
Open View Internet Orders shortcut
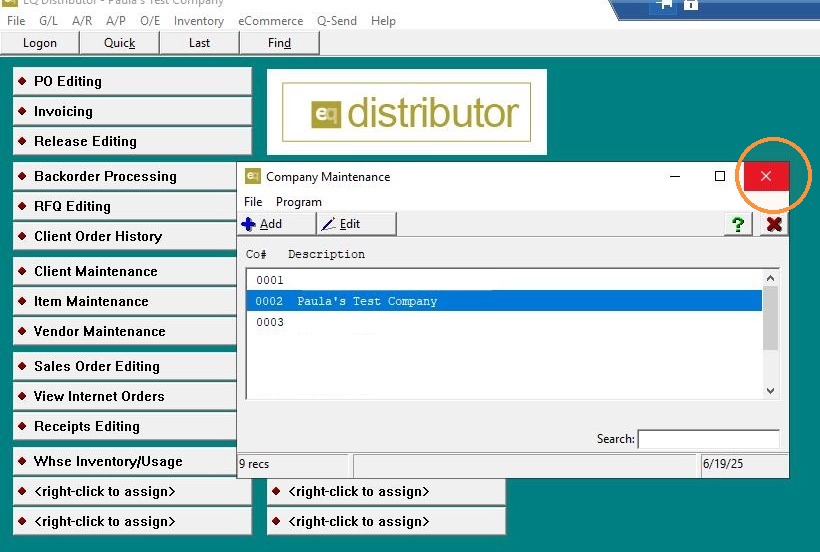[124, 396]
